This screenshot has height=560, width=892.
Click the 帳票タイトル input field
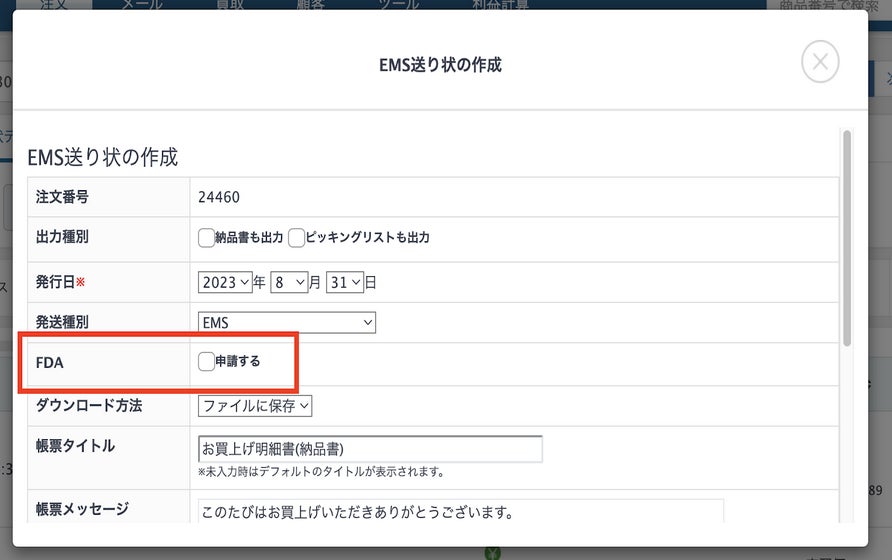370,449
